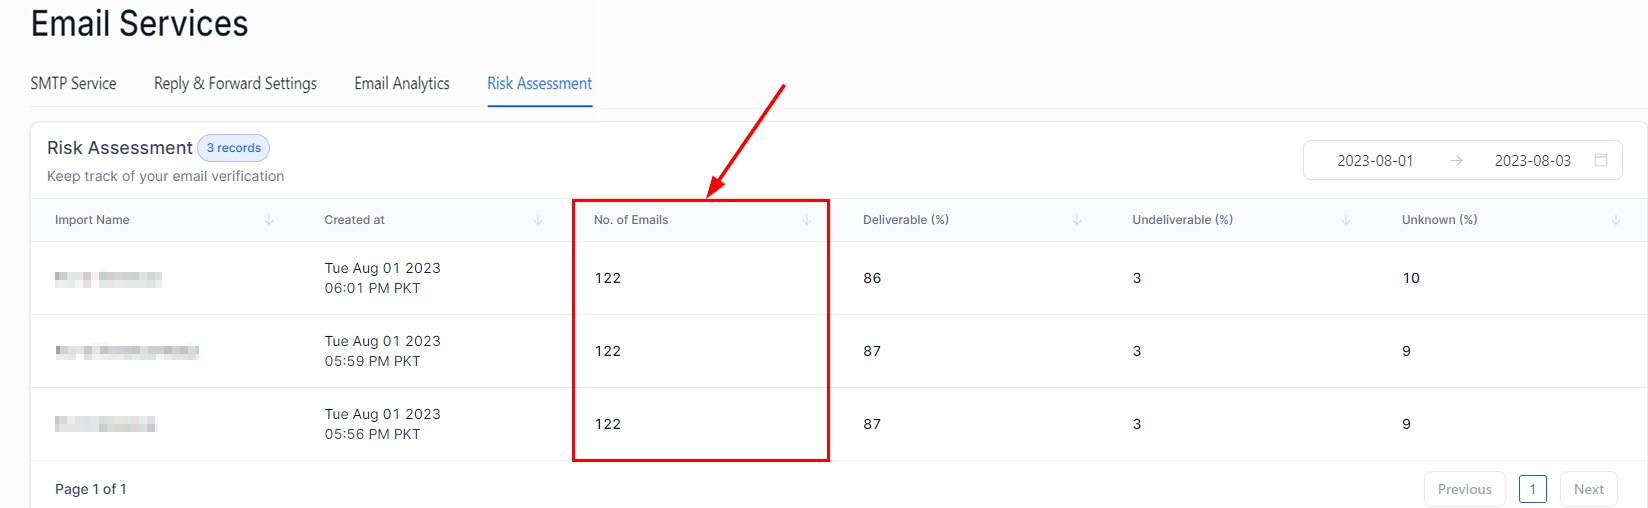1648x508 pixels.
Task: Open the date range calendar icon
Action: click(x=1601, y=160)
